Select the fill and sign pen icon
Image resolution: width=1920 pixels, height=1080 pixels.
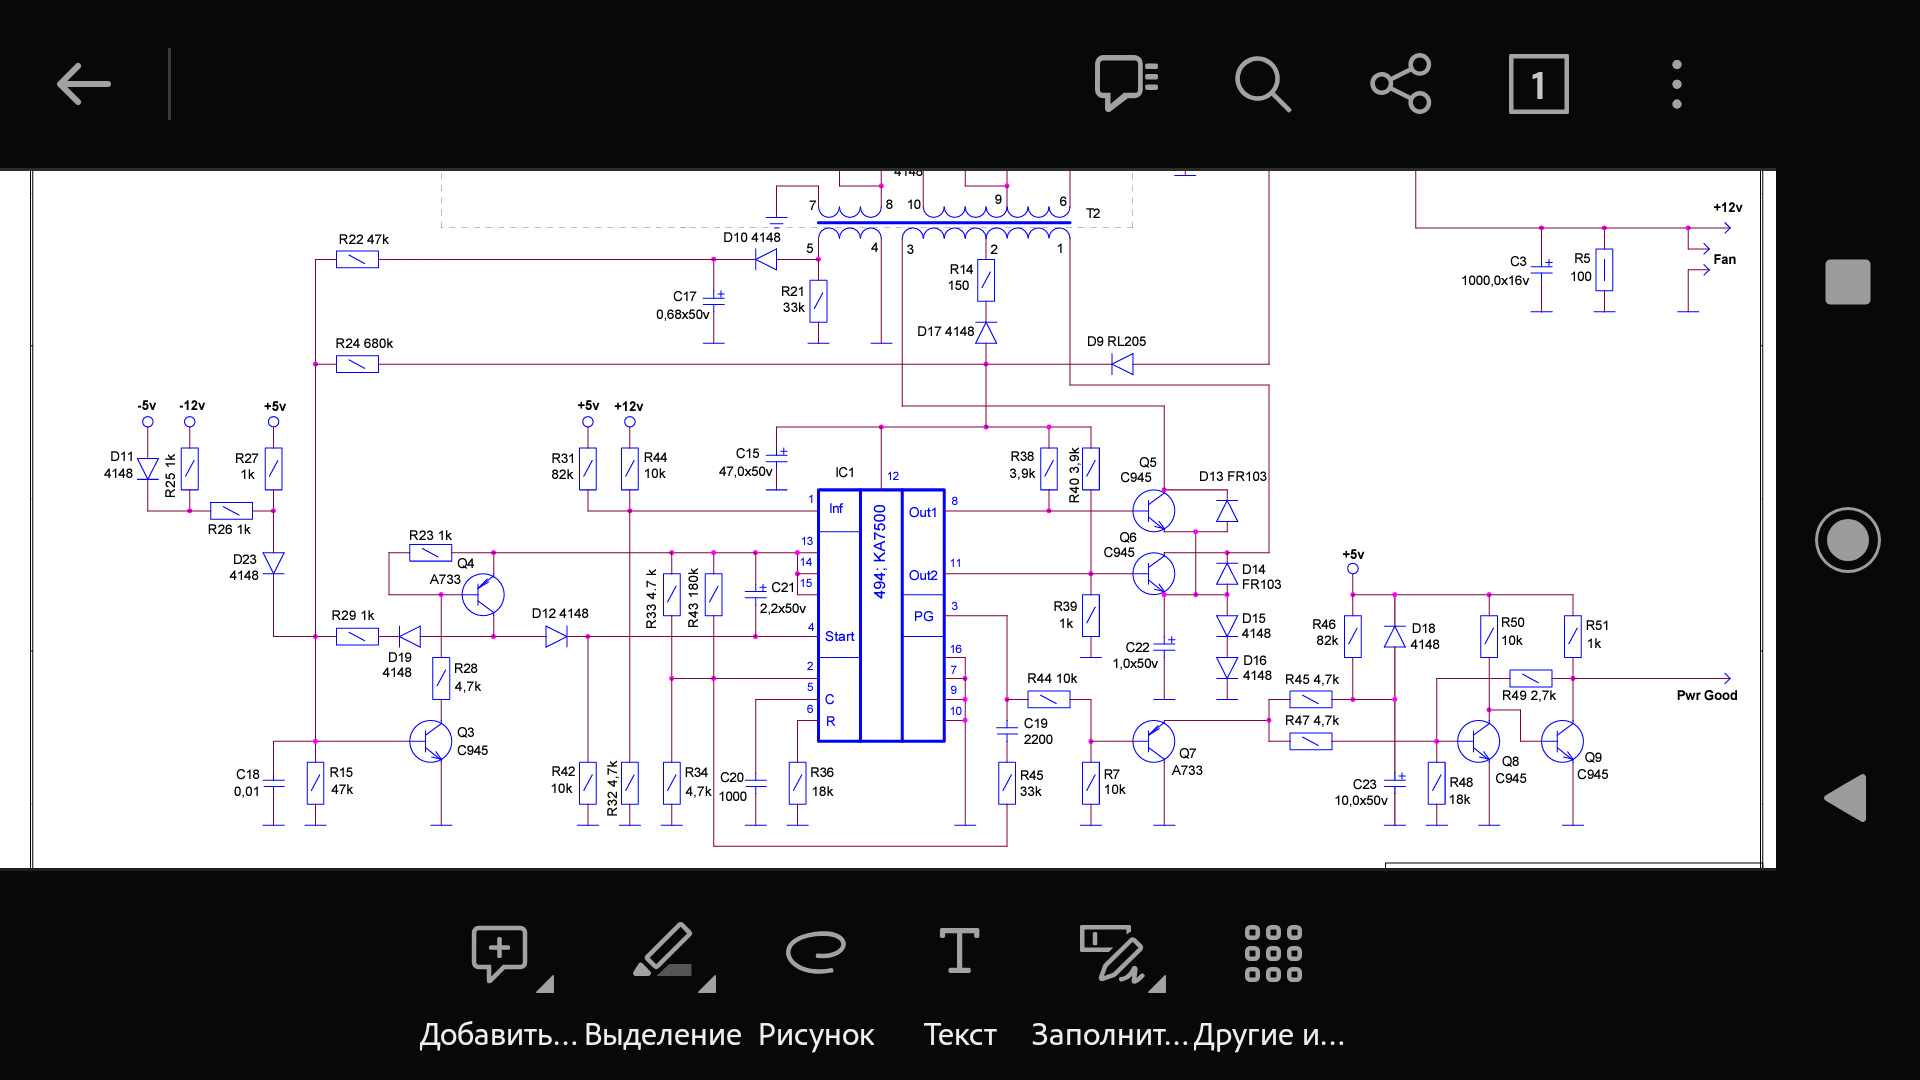coord(1111,952)
